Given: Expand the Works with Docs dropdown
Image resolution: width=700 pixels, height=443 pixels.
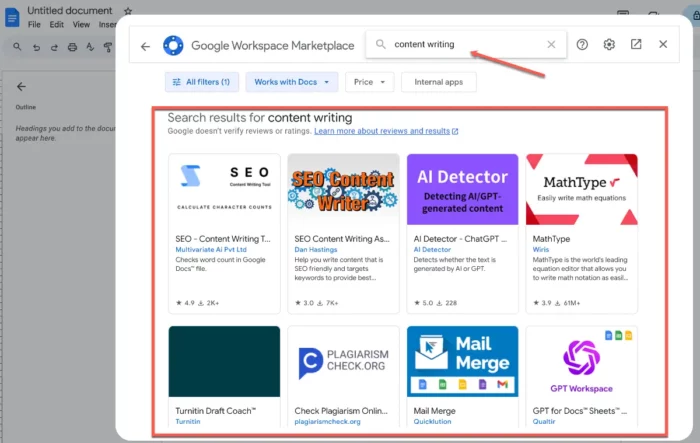Looking at the screenshot, I should 292,82.
